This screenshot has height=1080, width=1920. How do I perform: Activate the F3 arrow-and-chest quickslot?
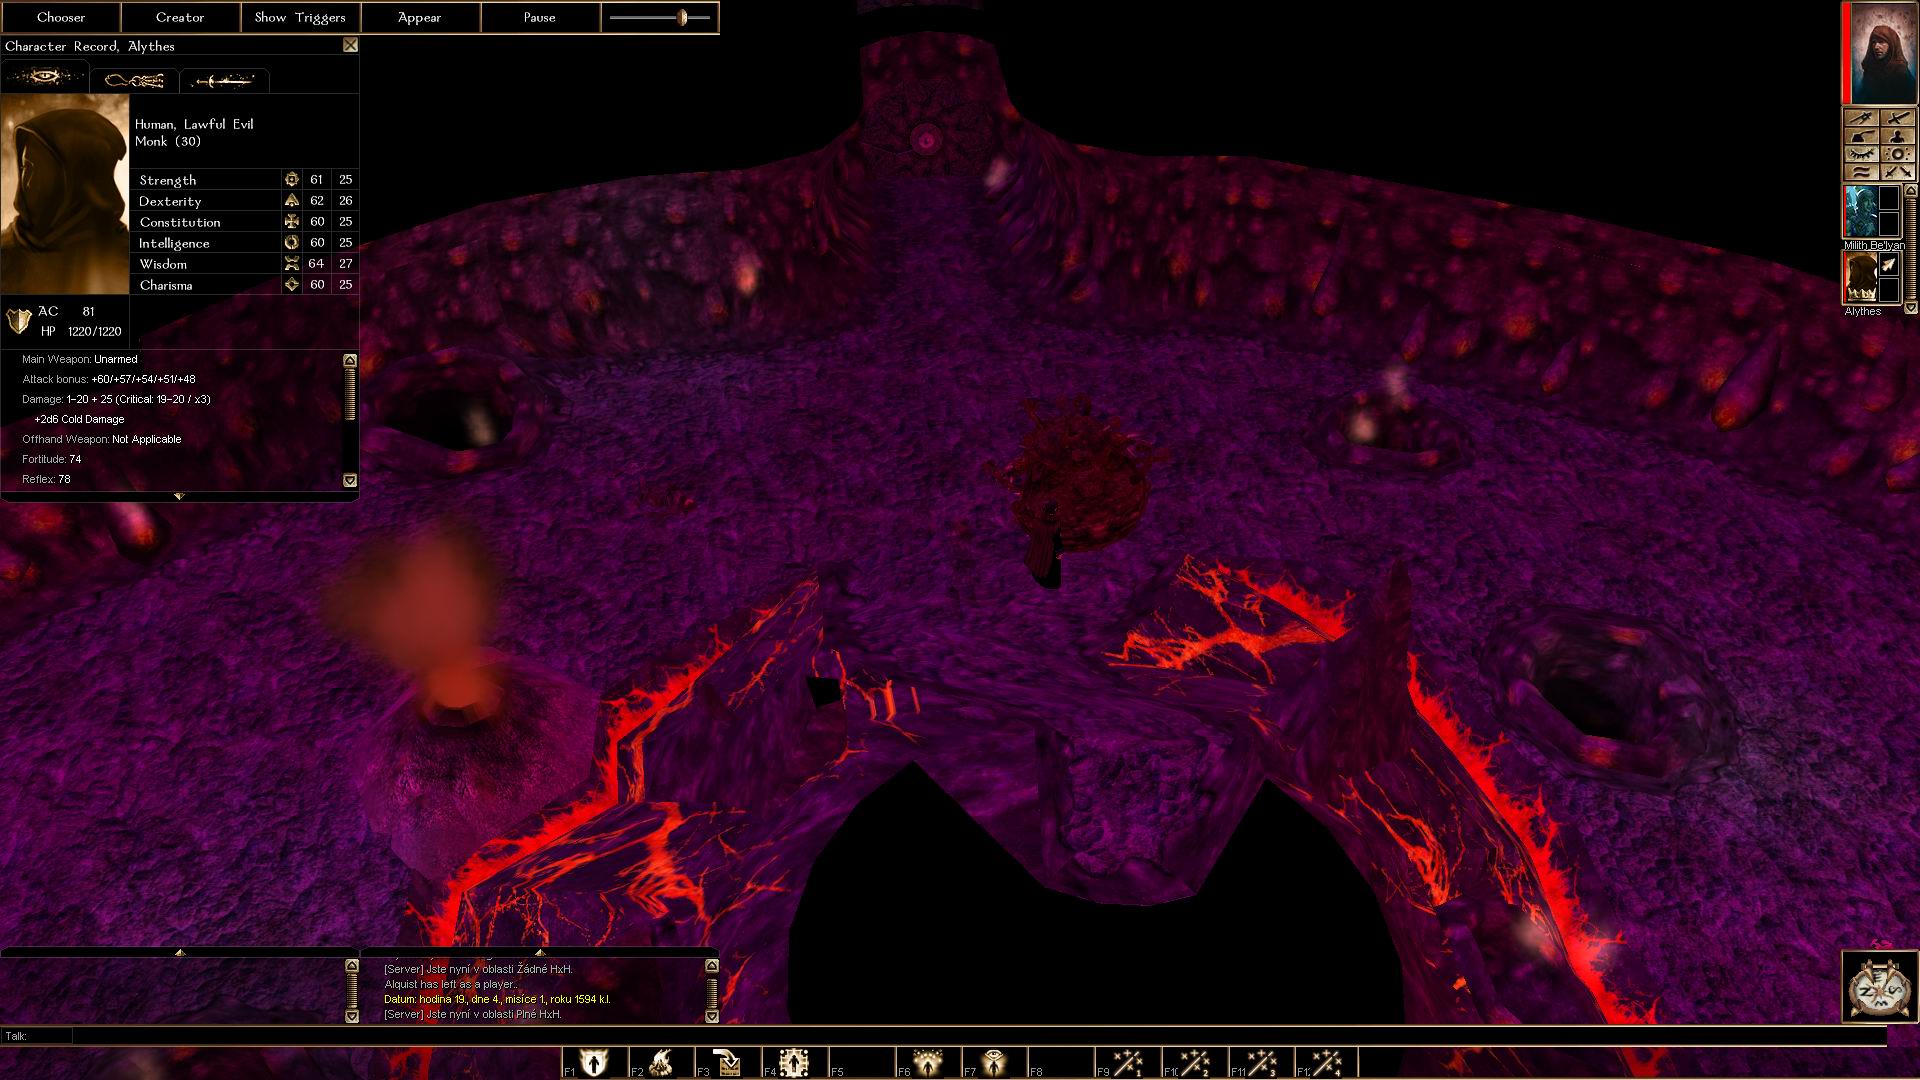(x=728, y=1062)
